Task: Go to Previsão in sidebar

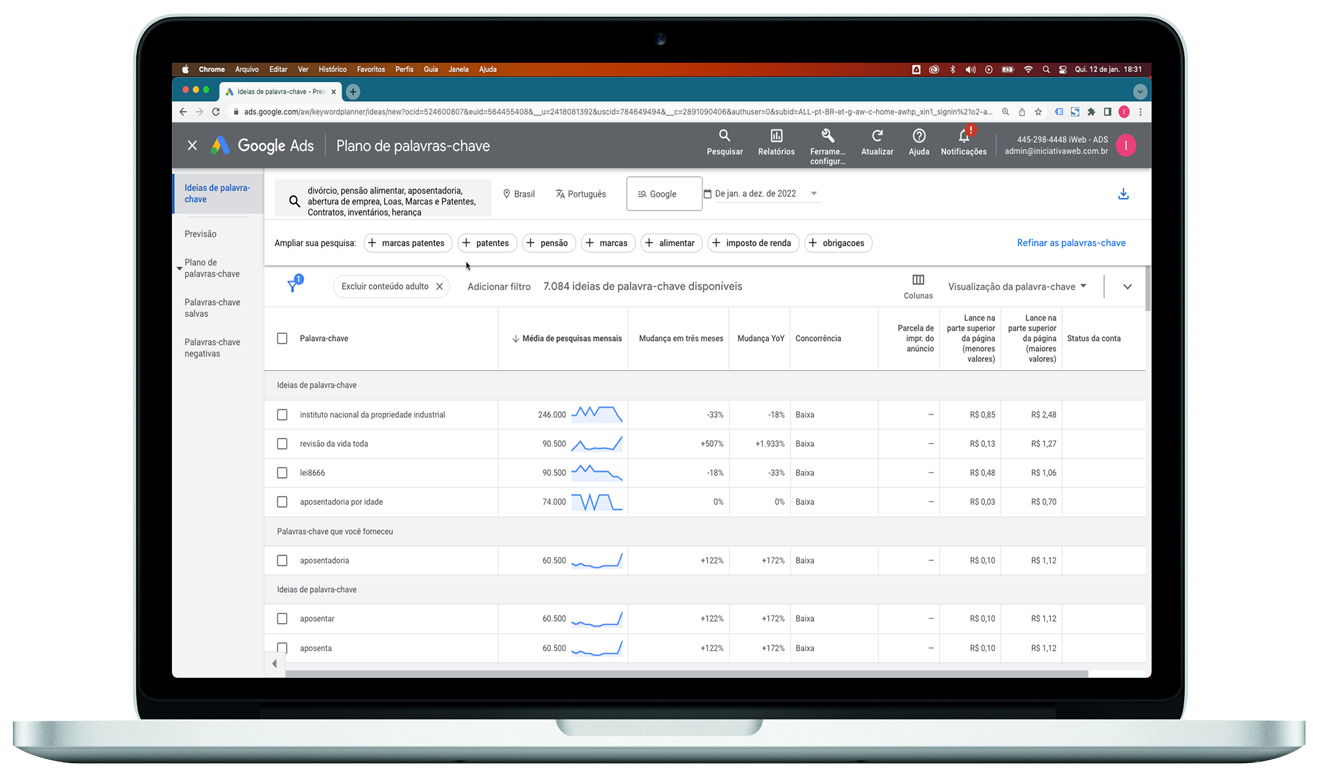Action: pos(200,234)
